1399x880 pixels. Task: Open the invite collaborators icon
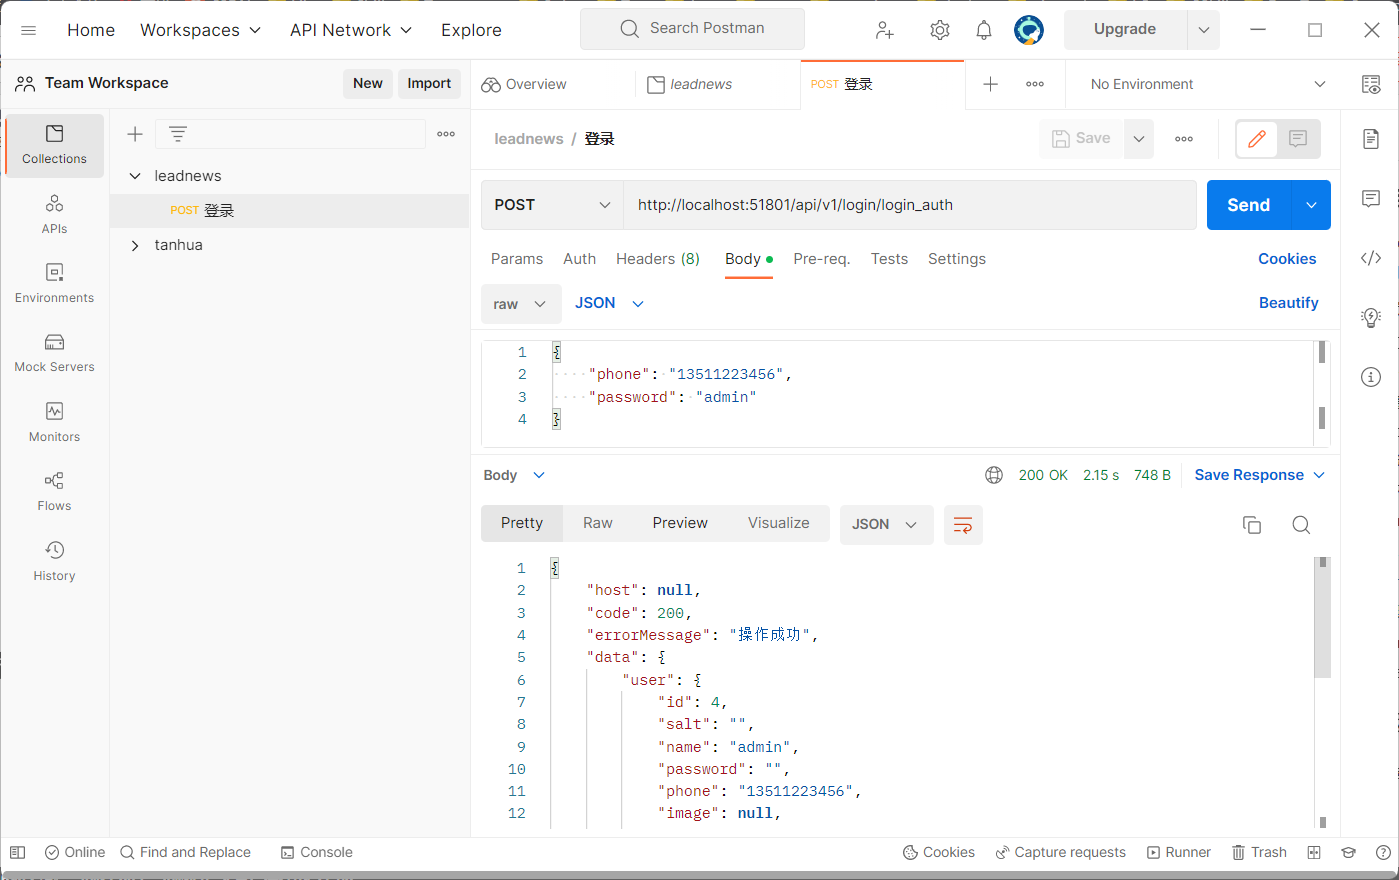coord(885,30)
